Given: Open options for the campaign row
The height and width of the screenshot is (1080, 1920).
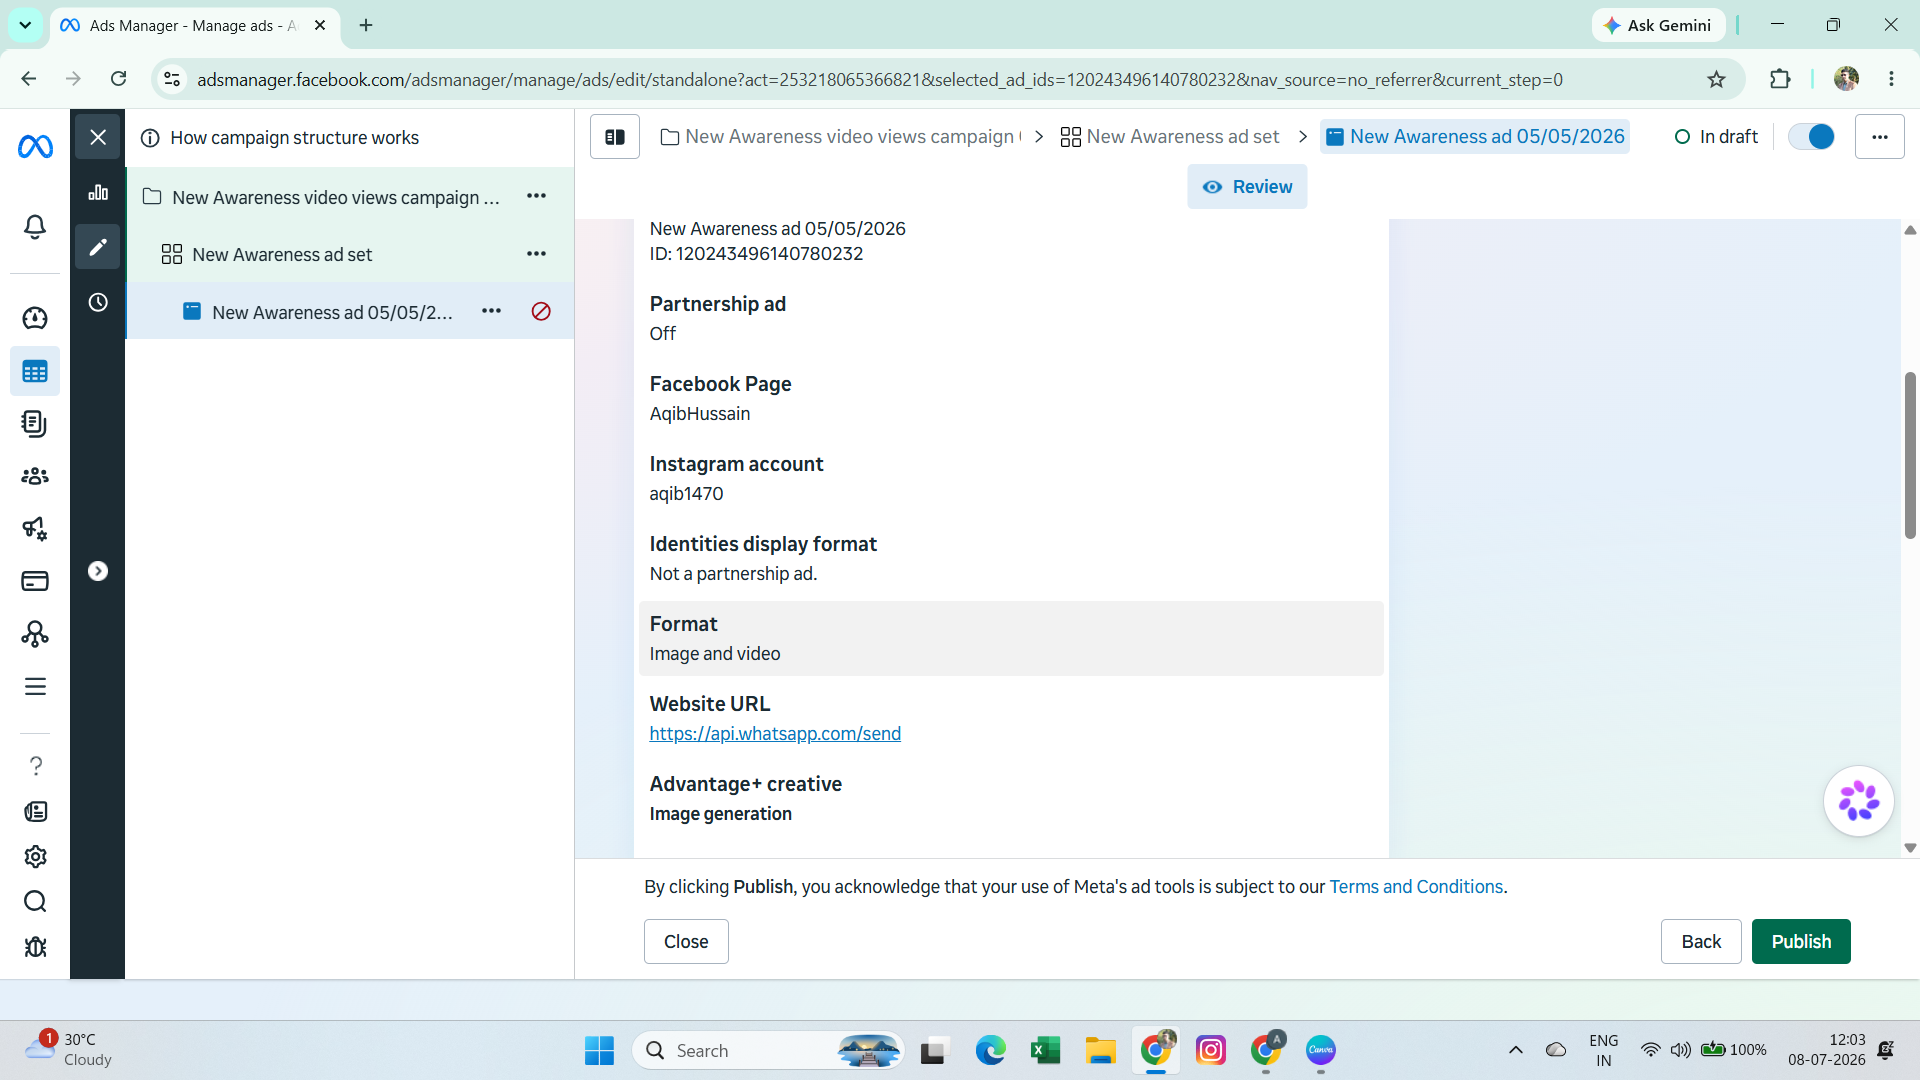Looking at the screenshot, I should (537, 196).
